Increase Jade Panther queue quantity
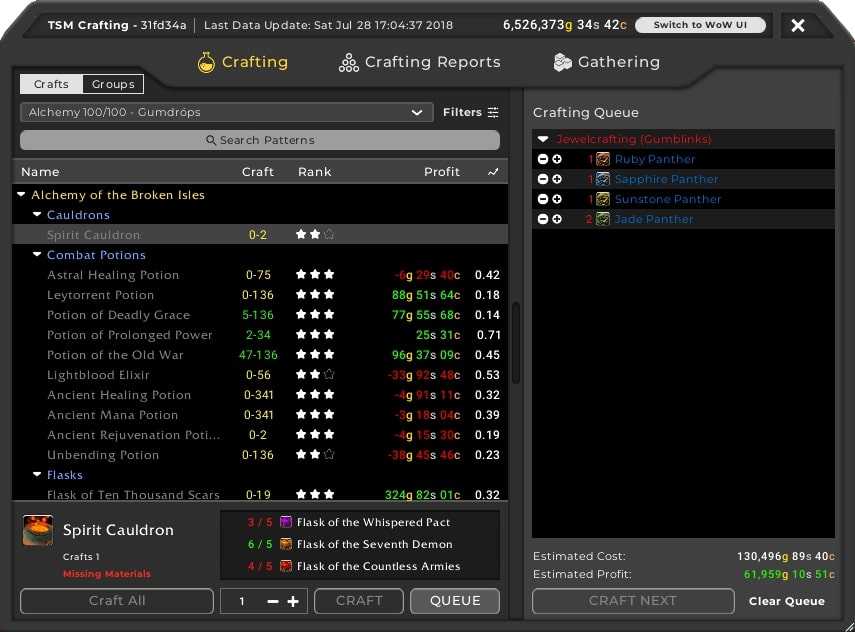The width and height of the screenshot is (855, 632). point(557,219)
